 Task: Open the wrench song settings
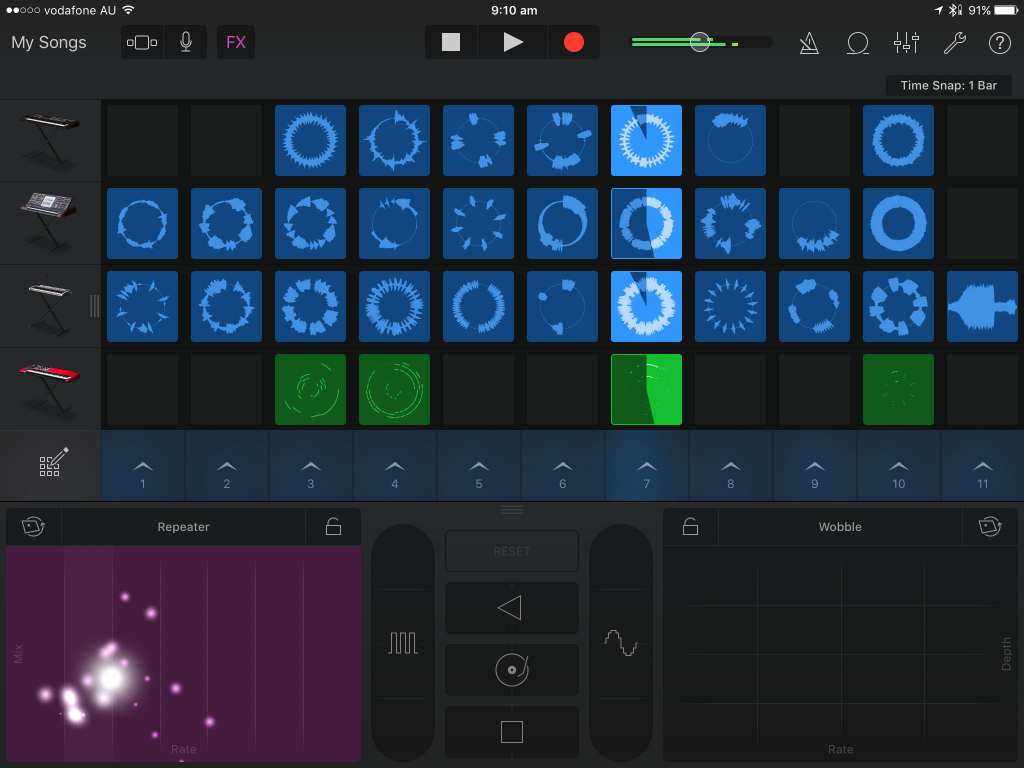tap(954, 43)
